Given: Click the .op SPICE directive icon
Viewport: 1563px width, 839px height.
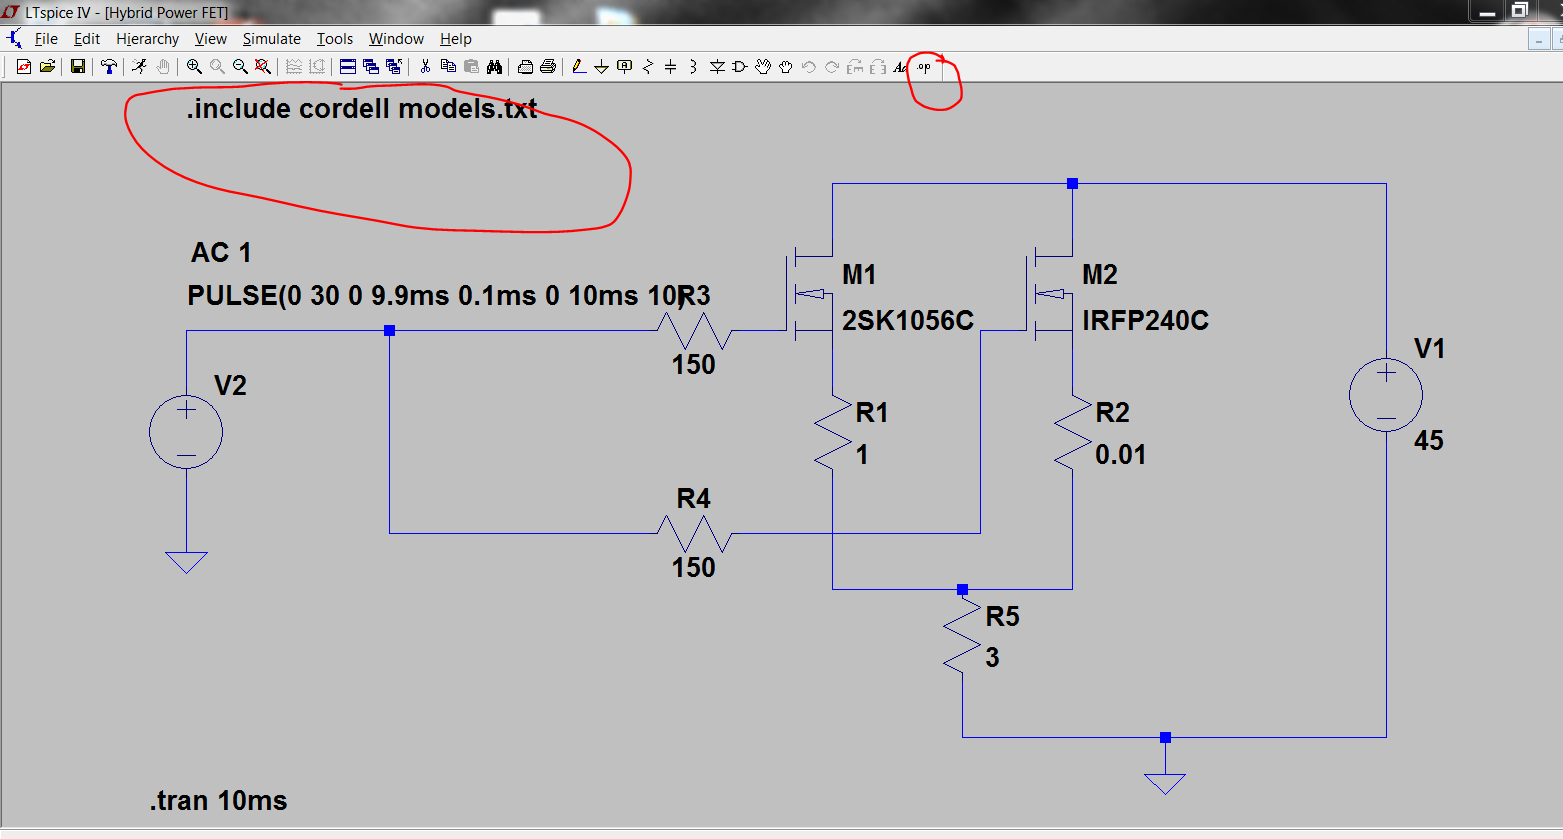Looking at the screenshot, I should 924,67.
